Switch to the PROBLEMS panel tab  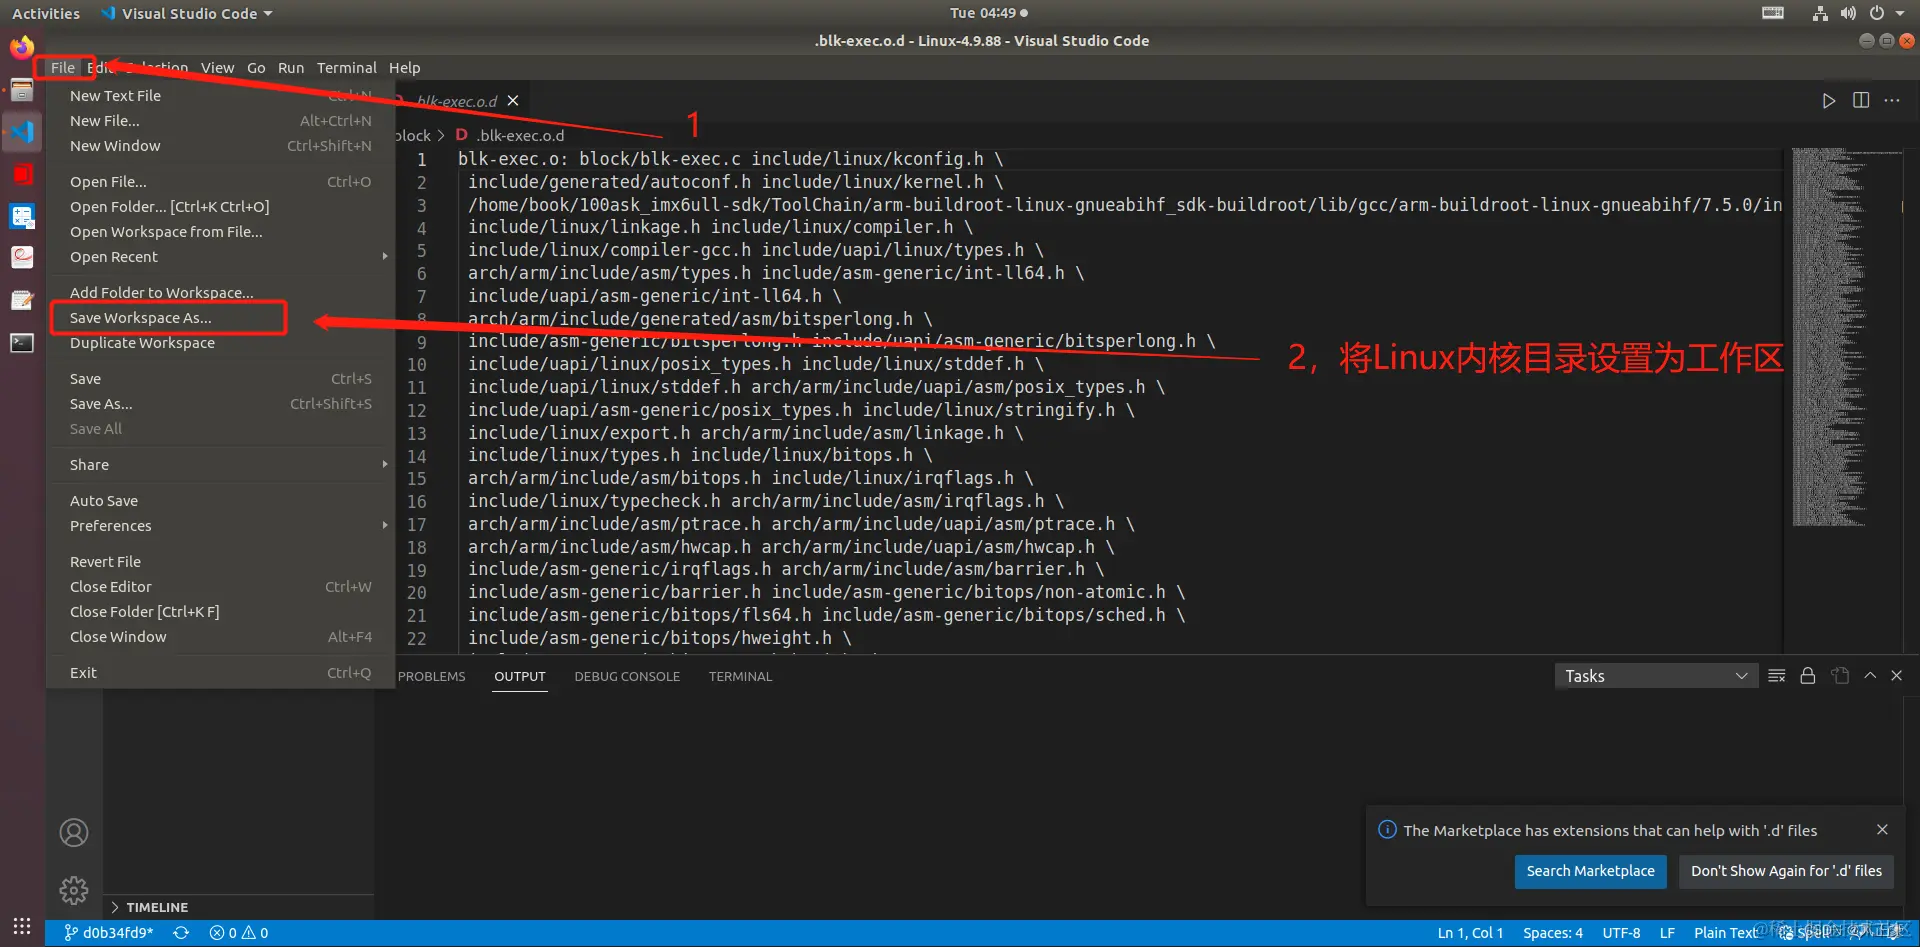432,677
